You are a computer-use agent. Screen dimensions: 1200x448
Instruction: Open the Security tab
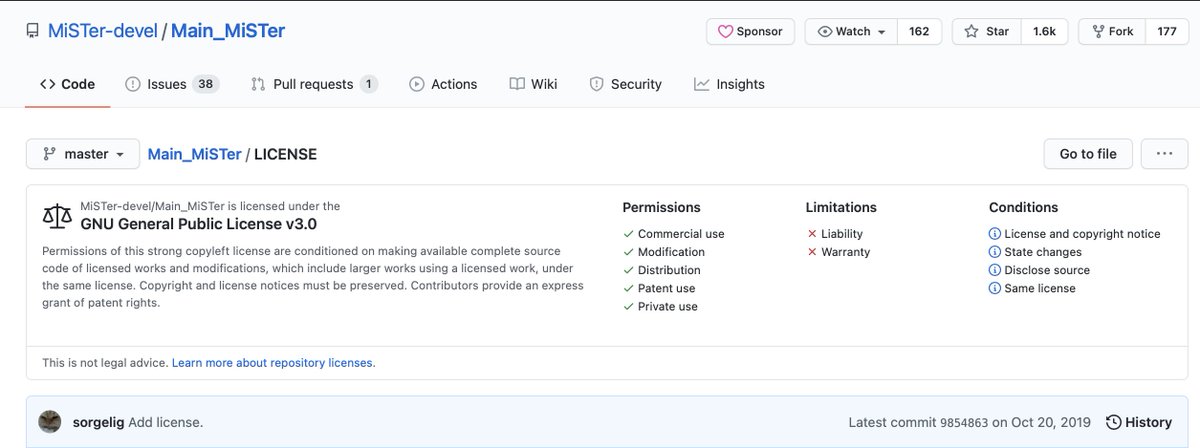pyautogui.click(x=625, y=84)
